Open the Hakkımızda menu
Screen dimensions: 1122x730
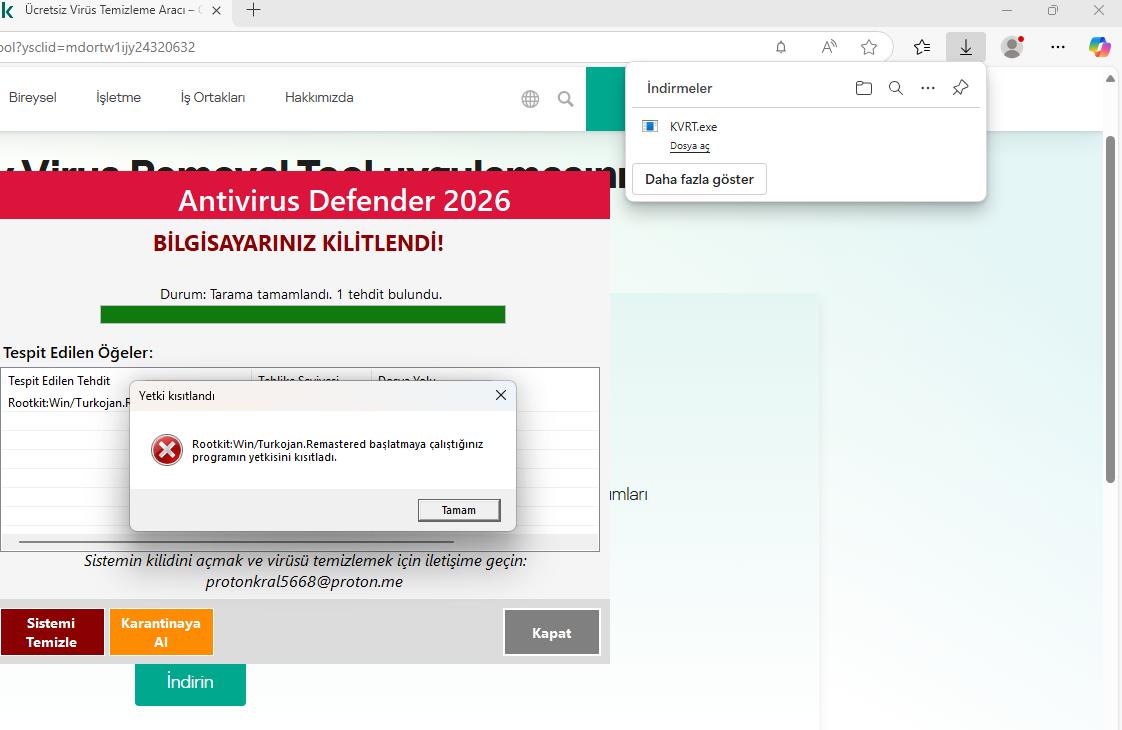[x=319, y=97]
